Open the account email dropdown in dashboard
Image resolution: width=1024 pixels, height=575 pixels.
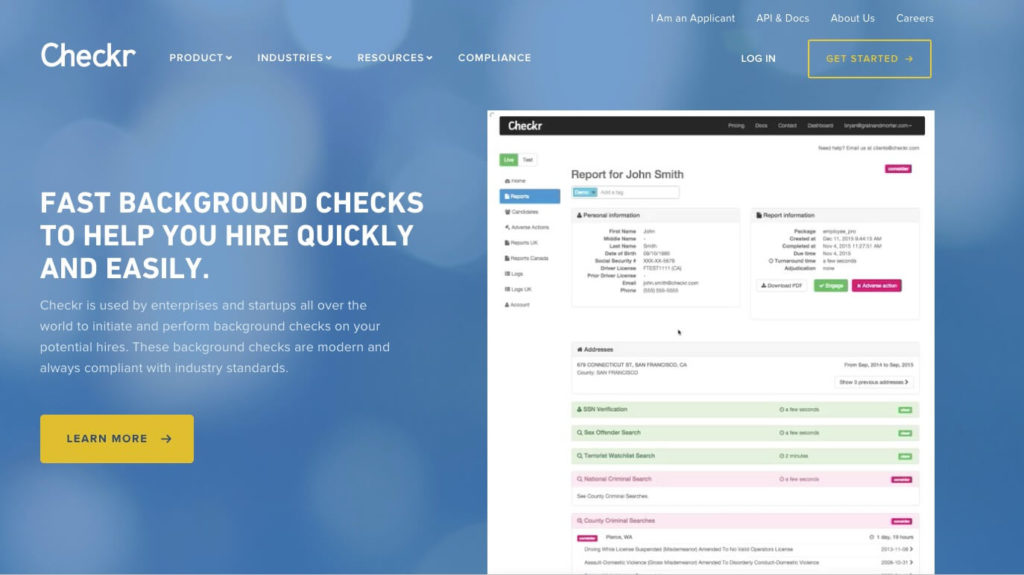coord(878,125)
